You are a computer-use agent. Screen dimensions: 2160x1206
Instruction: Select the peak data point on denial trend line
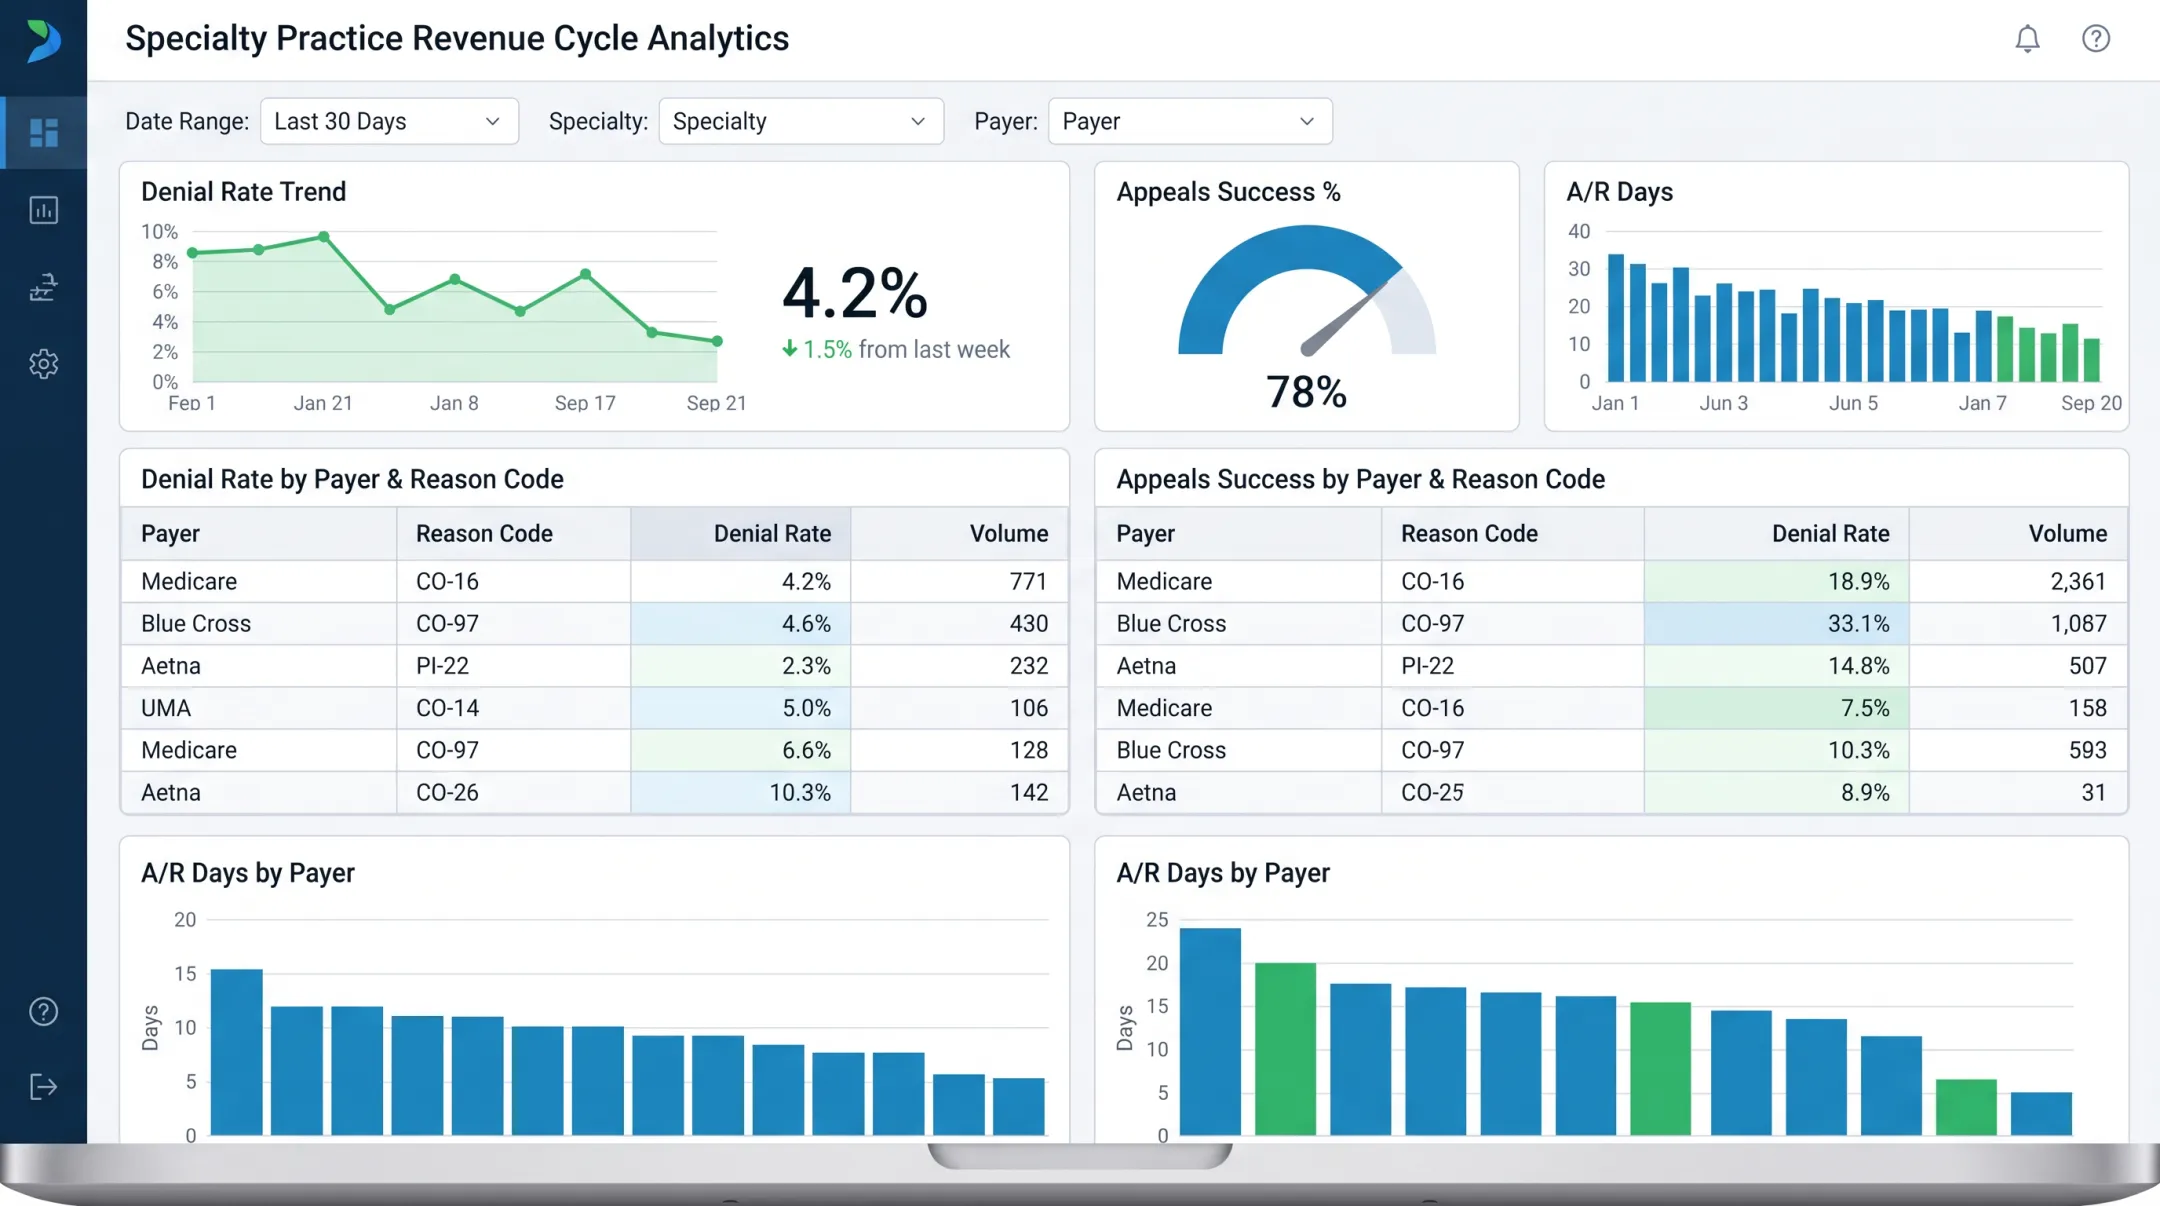click(324, 237)
